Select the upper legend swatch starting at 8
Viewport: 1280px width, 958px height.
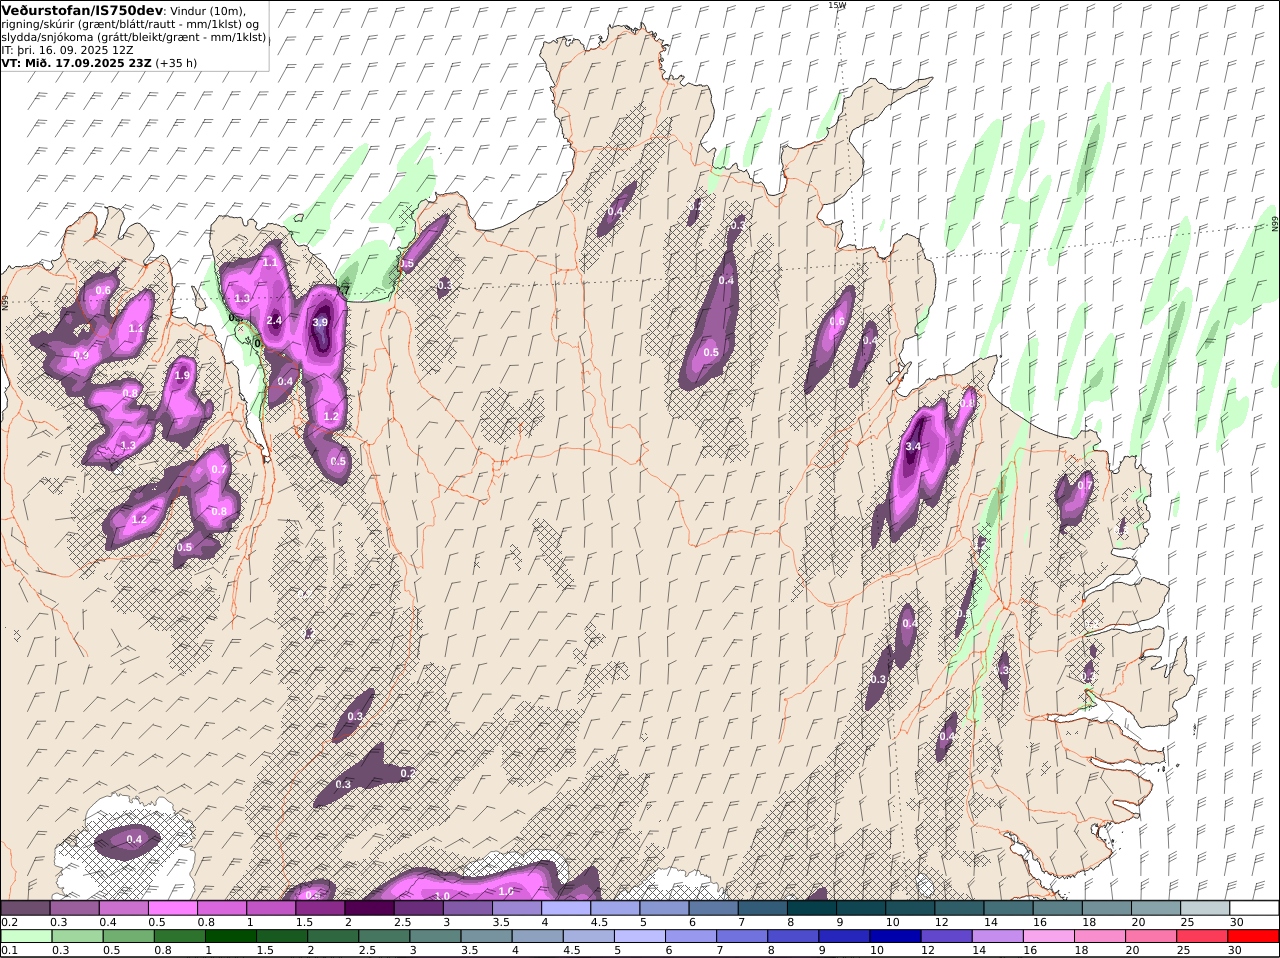tap(812, 908)
